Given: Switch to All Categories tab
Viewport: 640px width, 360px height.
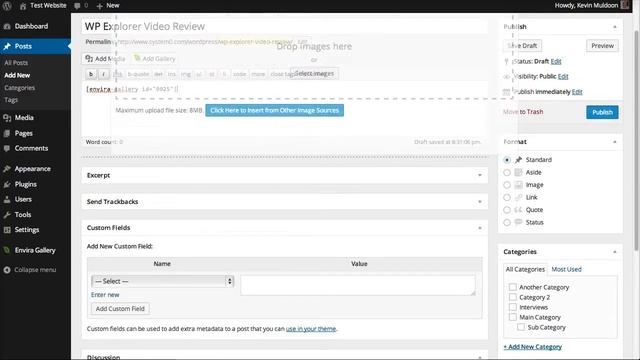Looking at the screenshot, I should tap(525, 269).
